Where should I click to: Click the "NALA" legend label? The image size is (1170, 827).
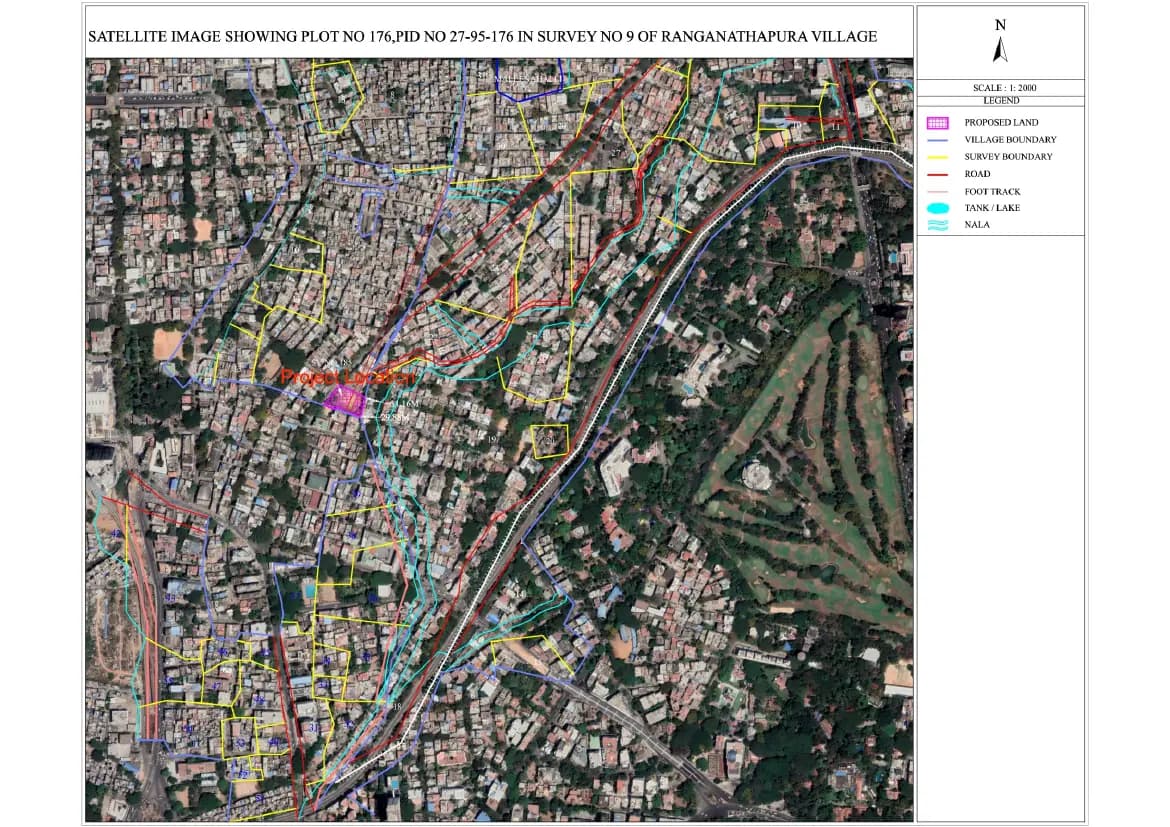coord(977,225)
